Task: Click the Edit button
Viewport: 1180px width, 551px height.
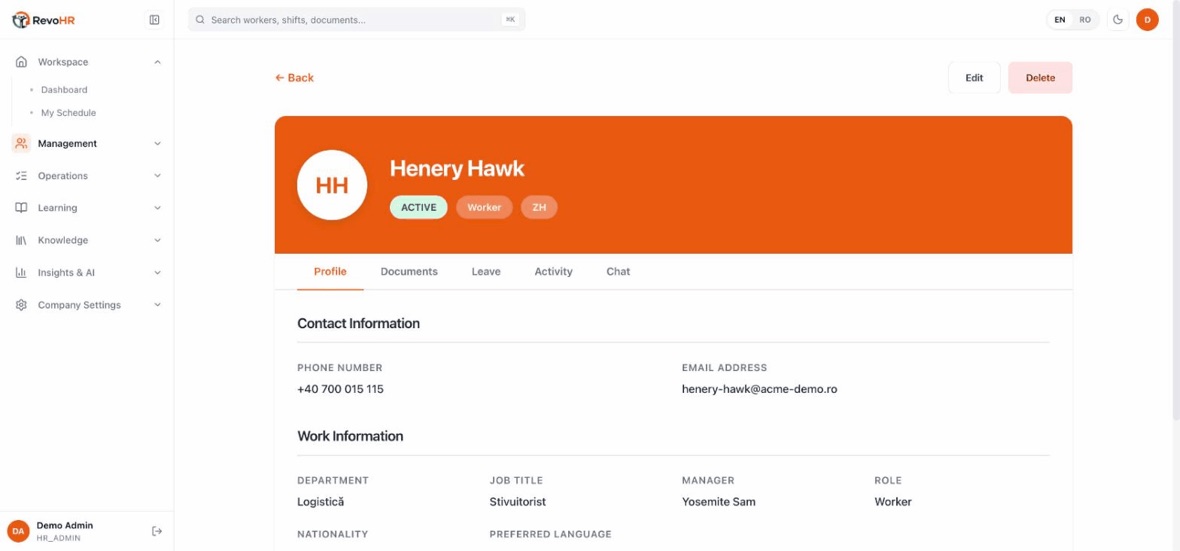Action: tap(974, 78)
